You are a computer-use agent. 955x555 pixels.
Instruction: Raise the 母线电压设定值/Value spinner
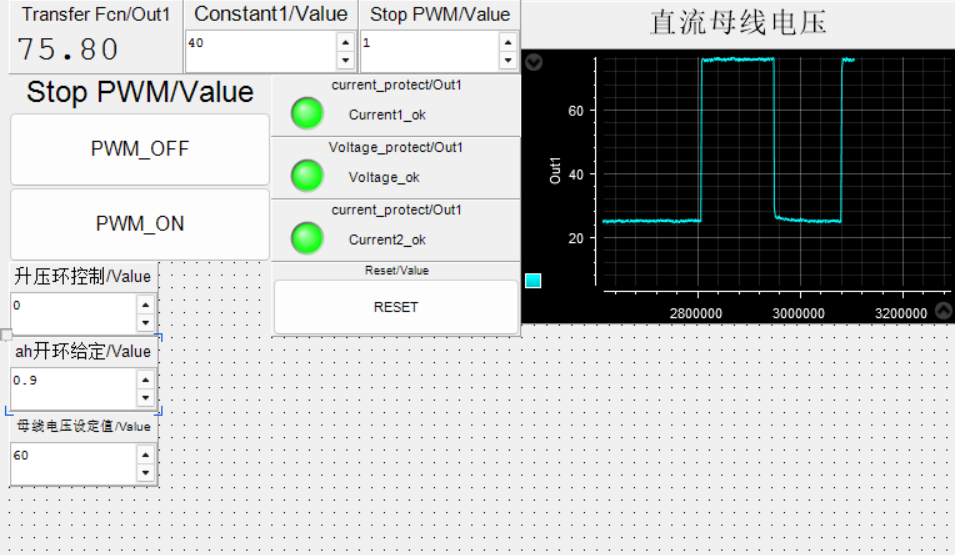click(x=146, y=454)
